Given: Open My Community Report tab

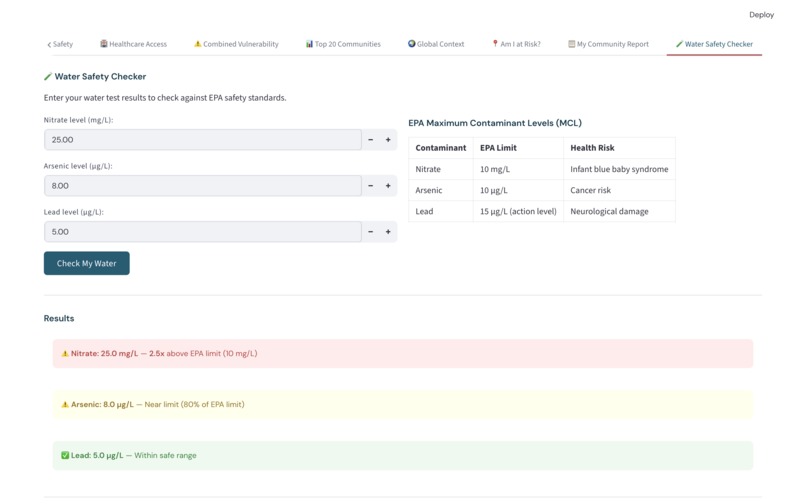Looking at the screenshot, I should coord(608,44).
